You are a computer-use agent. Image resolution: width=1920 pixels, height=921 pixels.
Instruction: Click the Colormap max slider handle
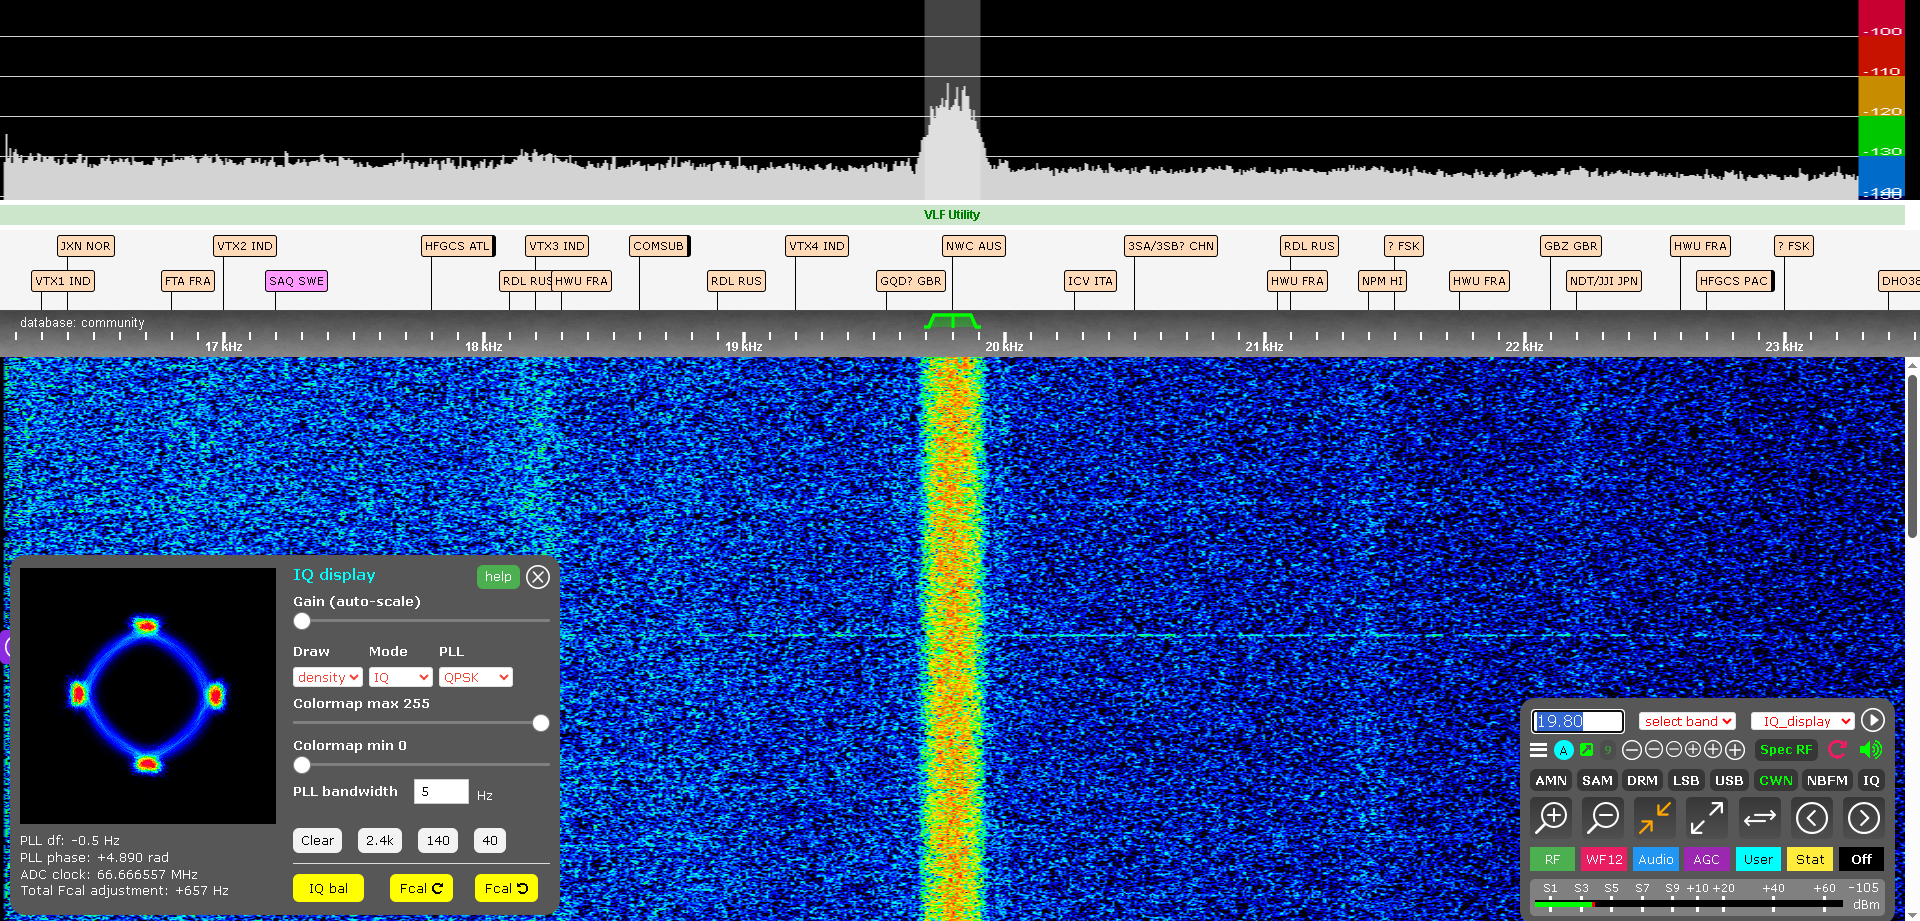tap(541, 723)
